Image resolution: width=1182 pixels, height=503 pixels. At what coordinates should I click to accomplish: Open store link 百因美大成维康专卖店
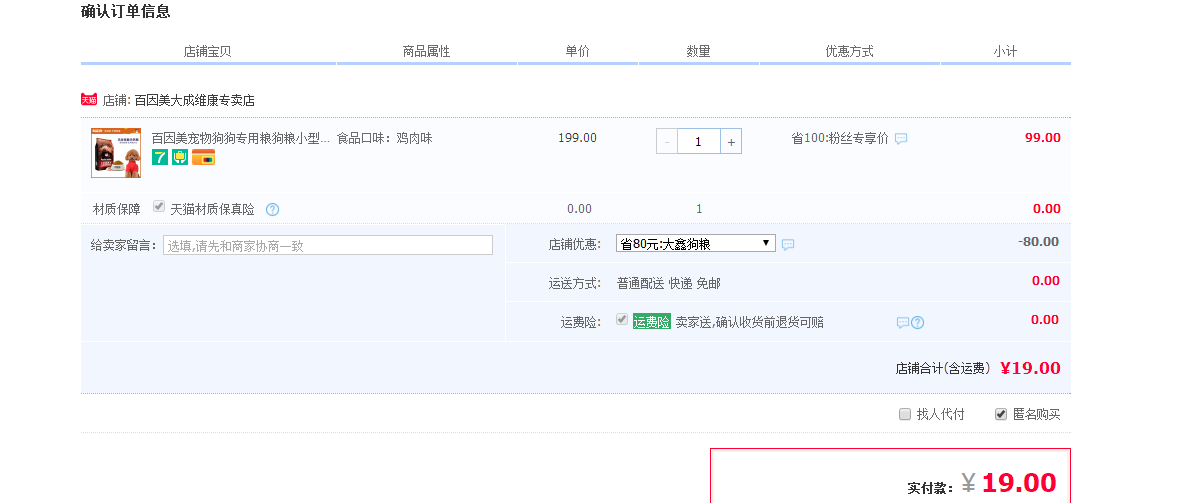tap(194, 100)
